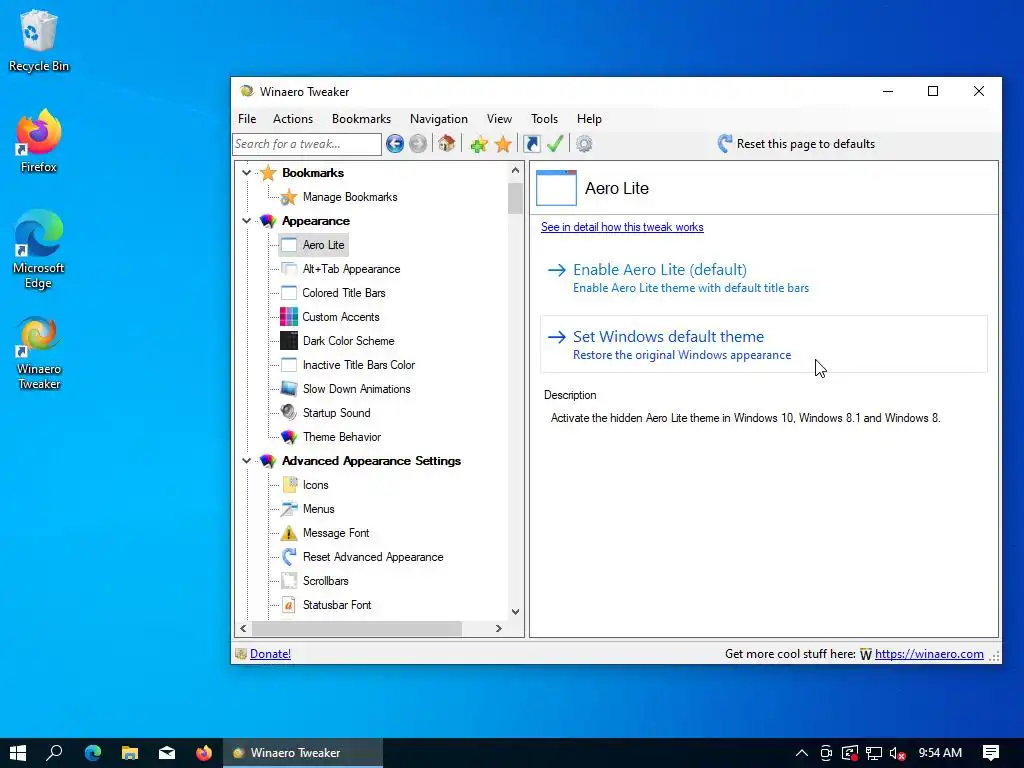Click the green checkmark toolbar icon

pyautogui.click(x=555, y=144)
